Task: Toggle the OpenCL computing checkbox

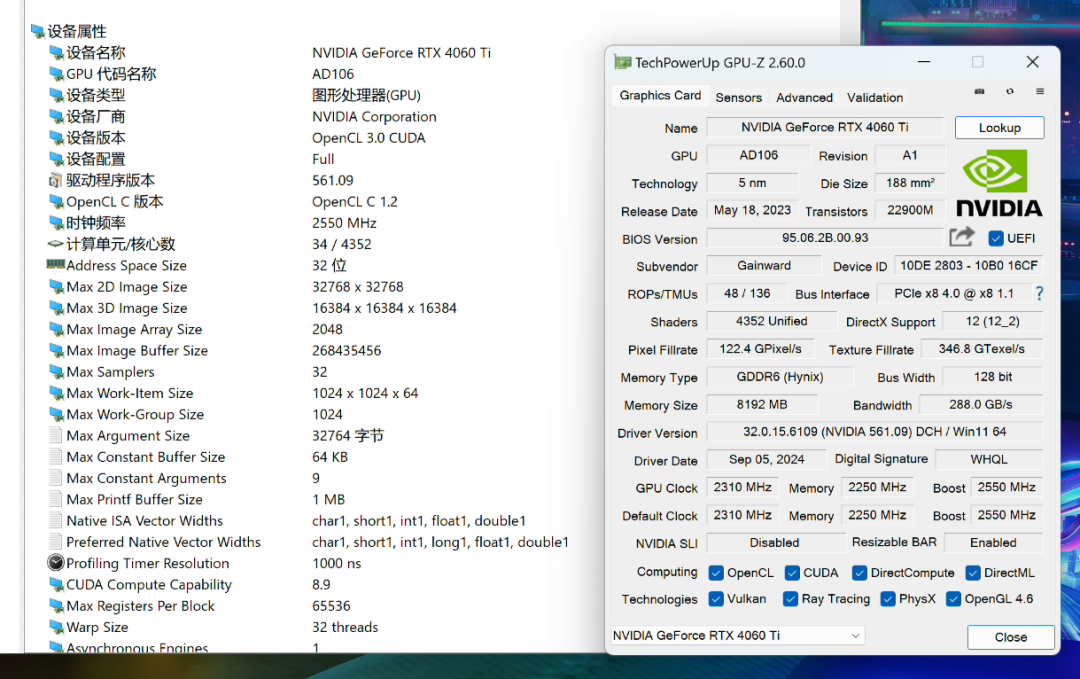Action: [716, 573]
